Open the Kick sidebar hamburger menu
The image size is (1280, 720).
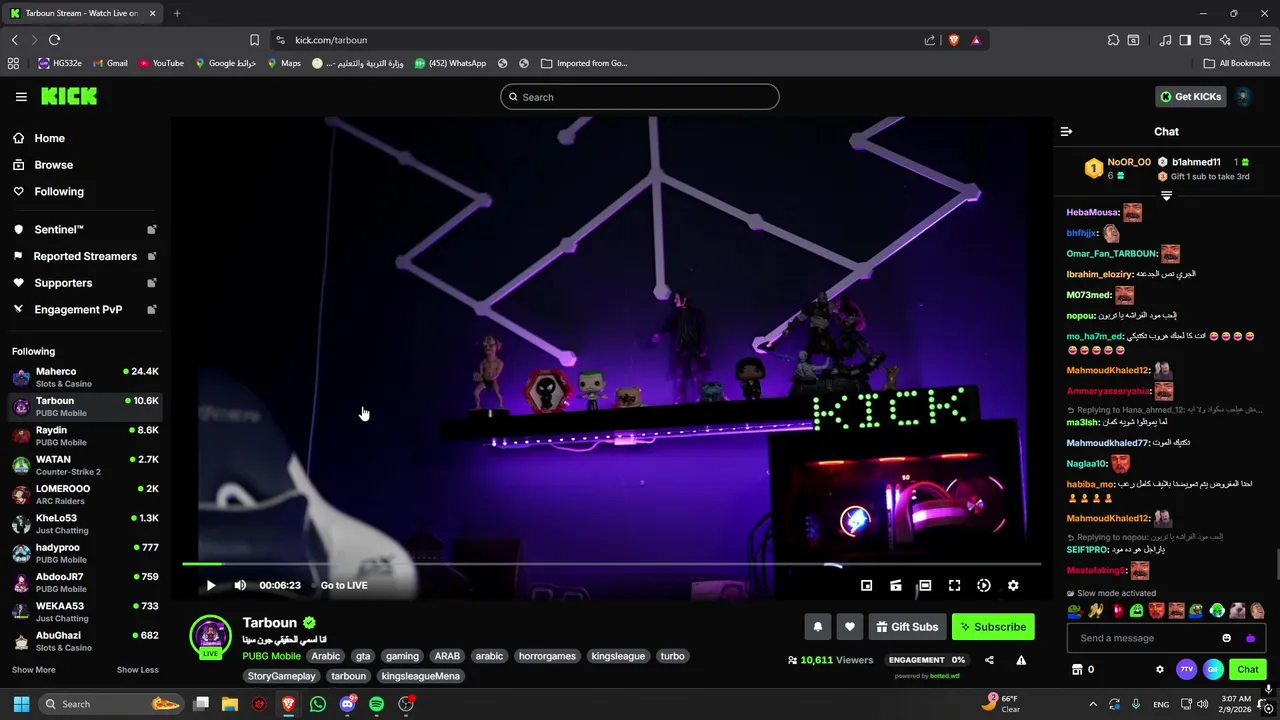21,97
